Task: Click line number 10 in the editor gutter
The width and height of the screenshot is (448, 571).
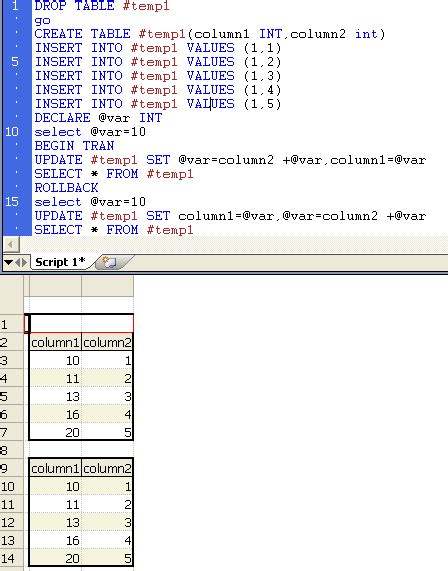Action: click(x=12, y=131)
